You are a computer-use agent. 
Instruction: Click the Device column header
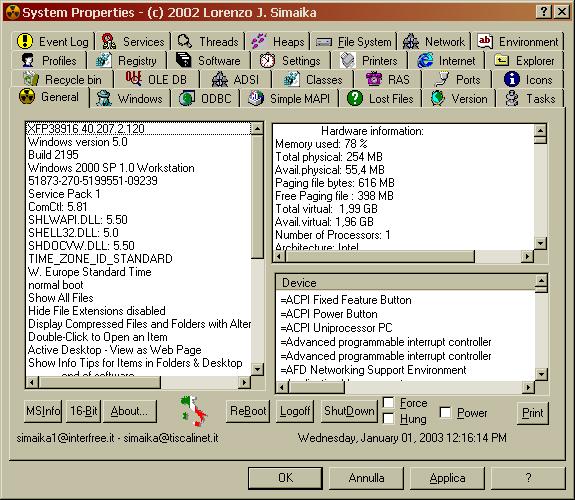click(405, 283)
